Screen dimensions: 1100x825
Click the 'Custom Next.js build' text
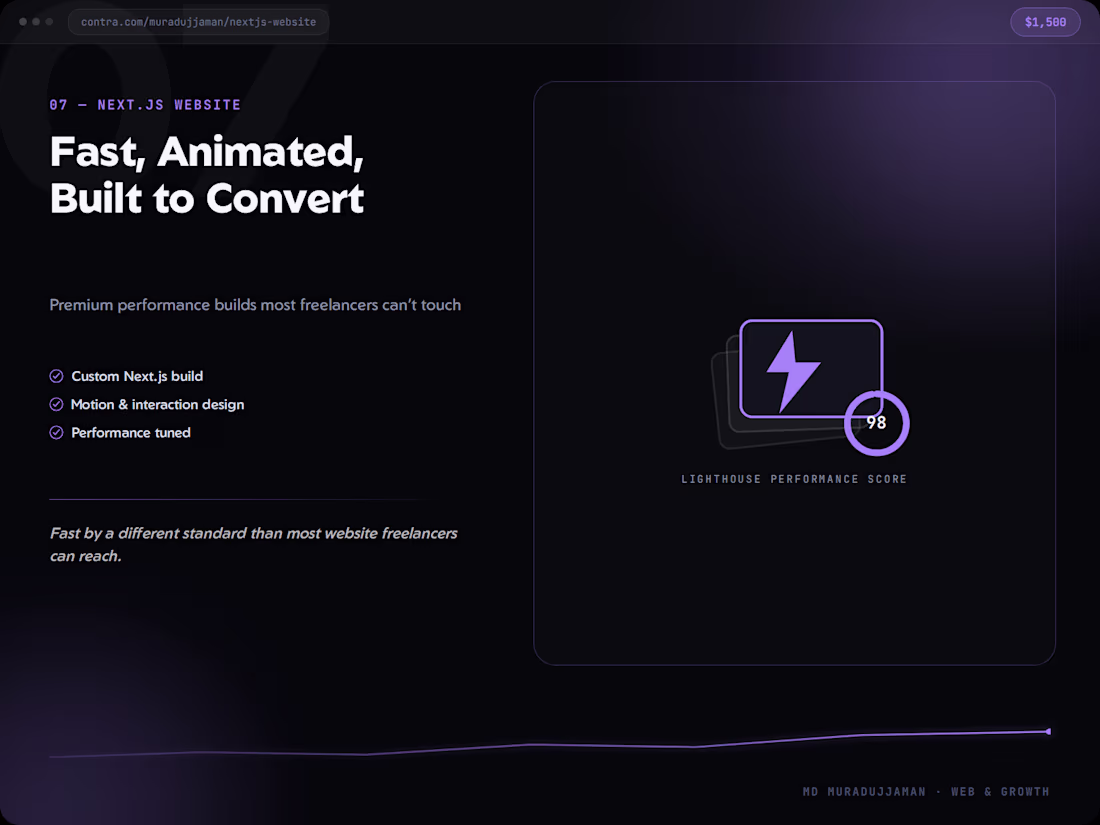pos(137,376)
